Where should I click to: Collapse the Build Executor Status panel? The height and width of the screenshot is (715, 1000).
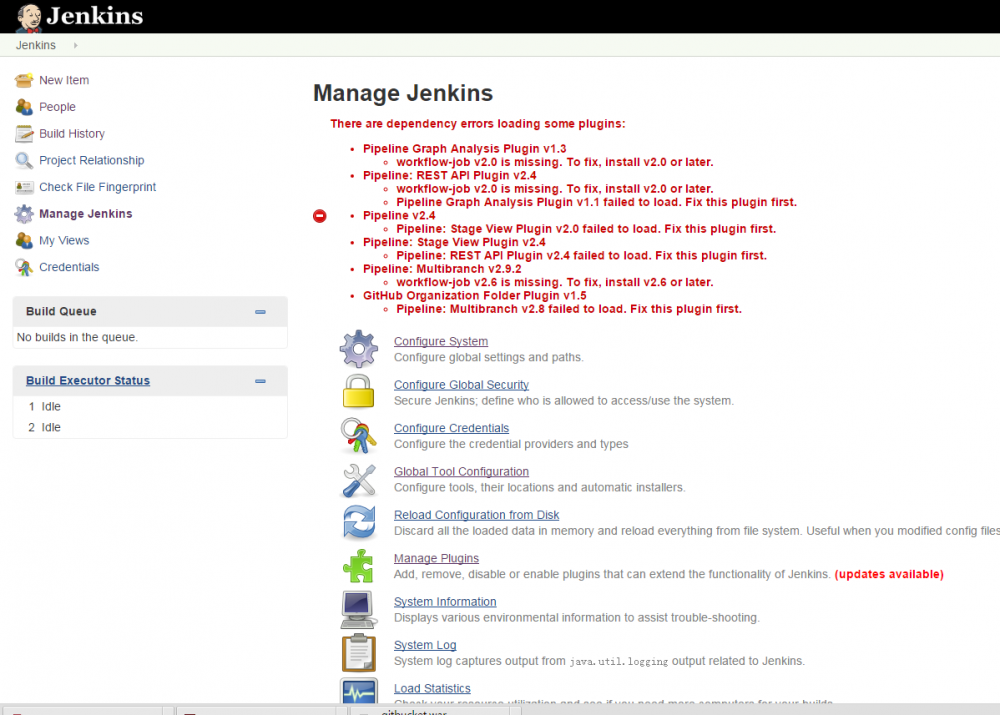pyautogui.click(x=260, y=381)
